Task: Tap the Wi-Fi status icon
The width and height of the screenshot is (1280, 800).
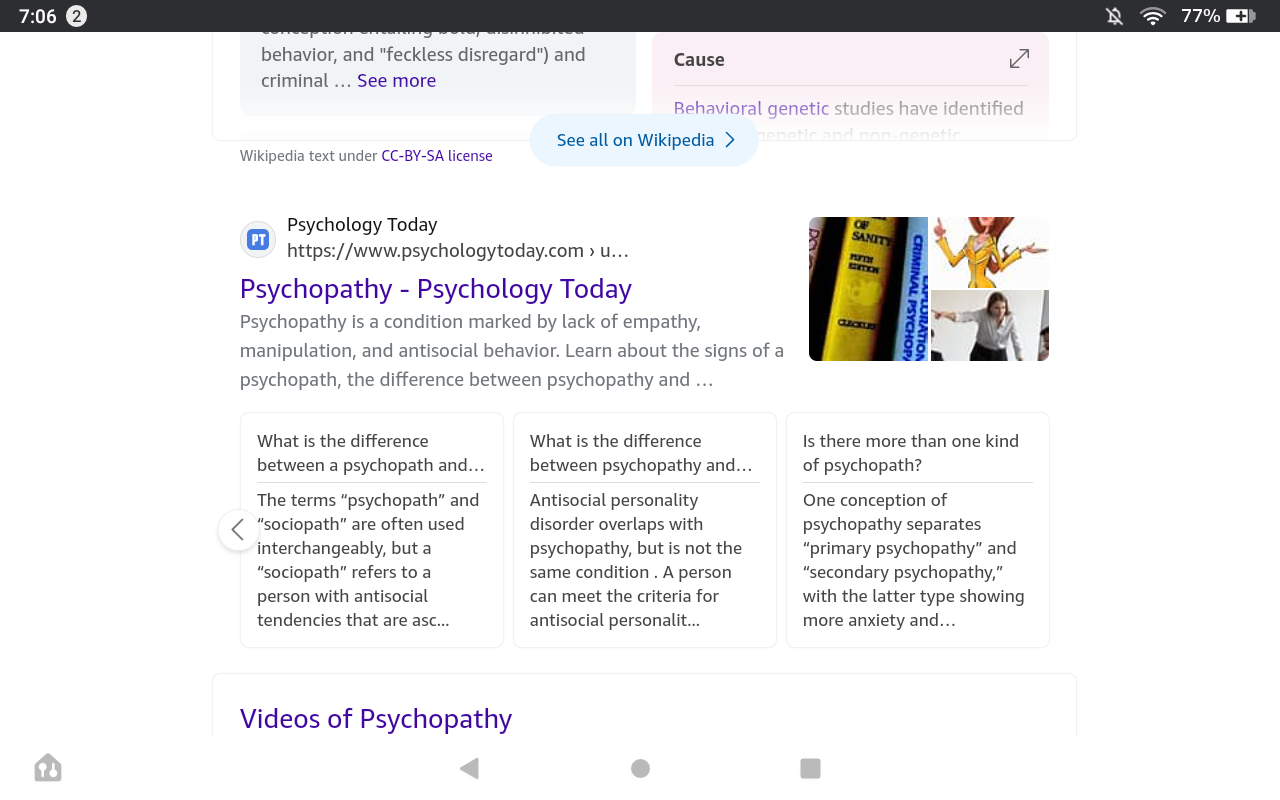Action: (x=1153, y=16)
